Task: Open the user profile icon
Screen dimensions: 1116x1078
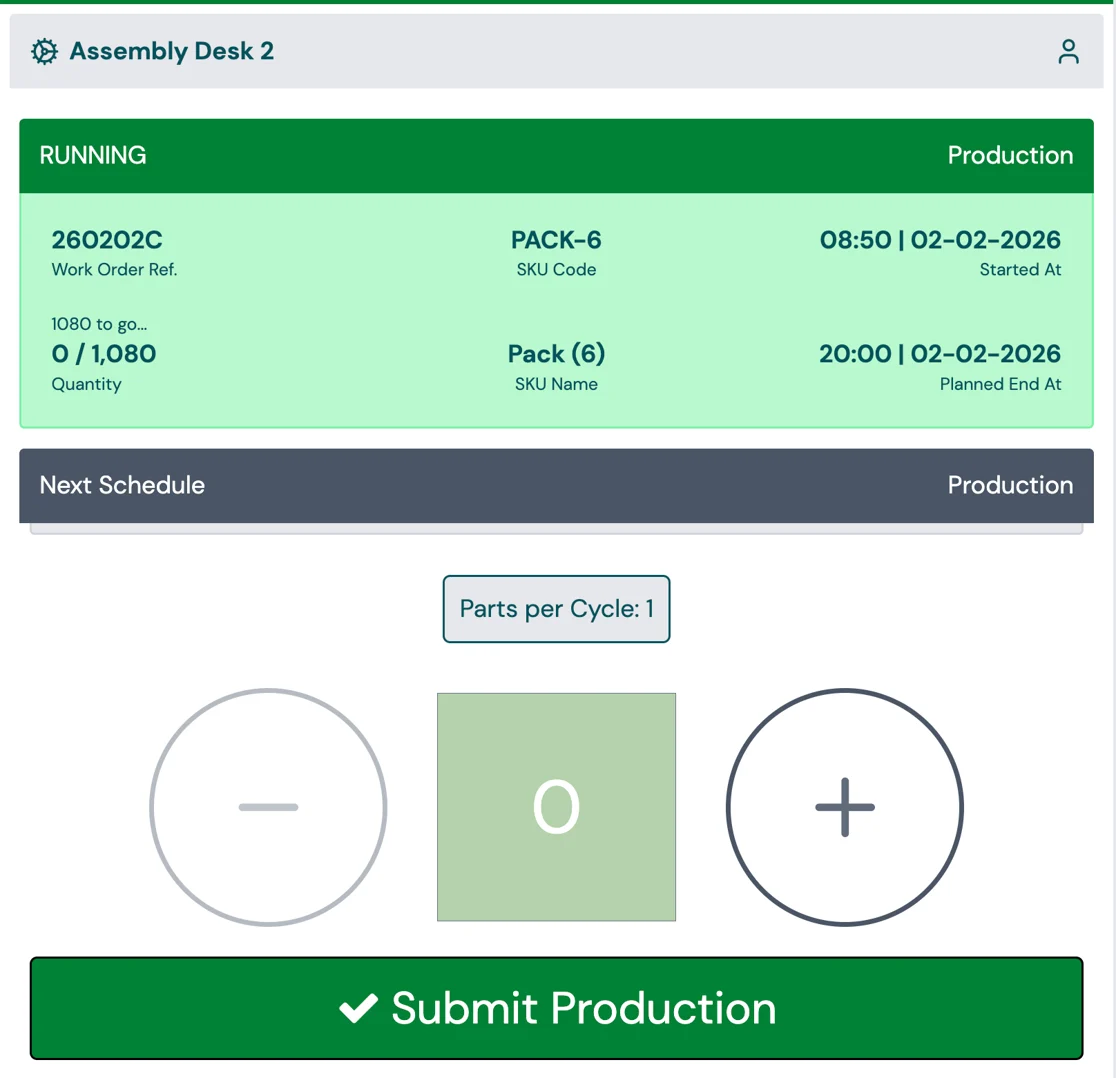Action: [x=1068, y=52]
